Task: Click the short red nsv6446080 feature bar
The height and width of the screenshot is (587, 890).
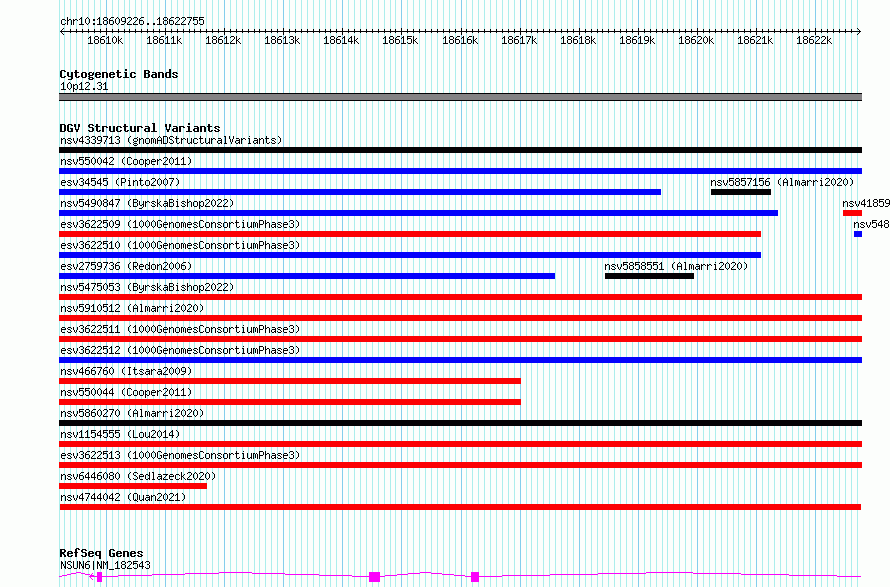Action: pos(133,486)
